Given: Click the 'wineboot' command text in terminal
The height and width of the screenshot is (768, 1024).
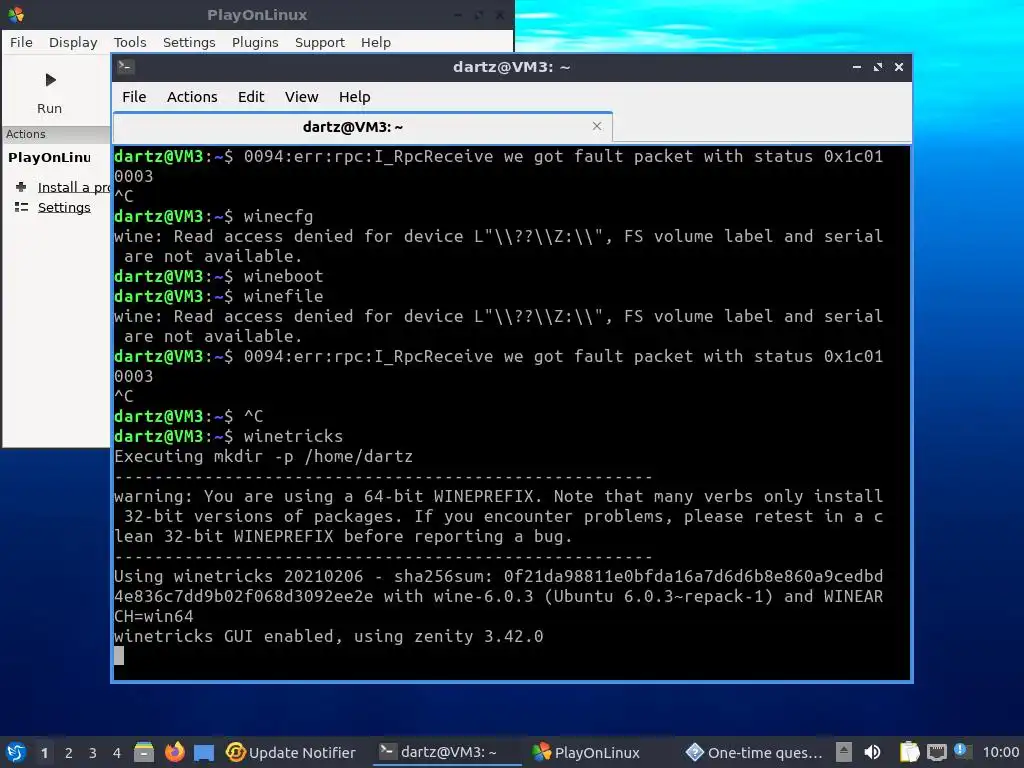Looking at the screenshot, I should 283,276.
